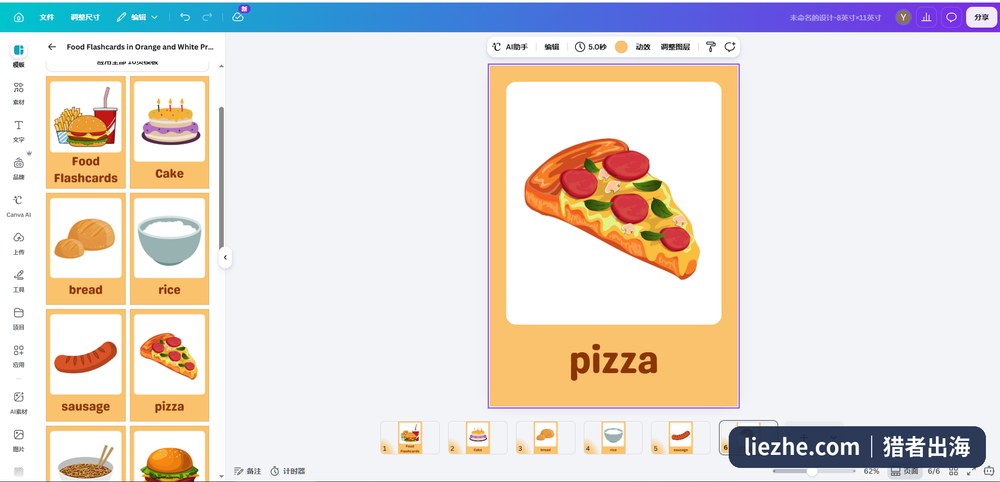
Task: Open the 工具 (Tools) sidebar tab
Action: [18, 281]
